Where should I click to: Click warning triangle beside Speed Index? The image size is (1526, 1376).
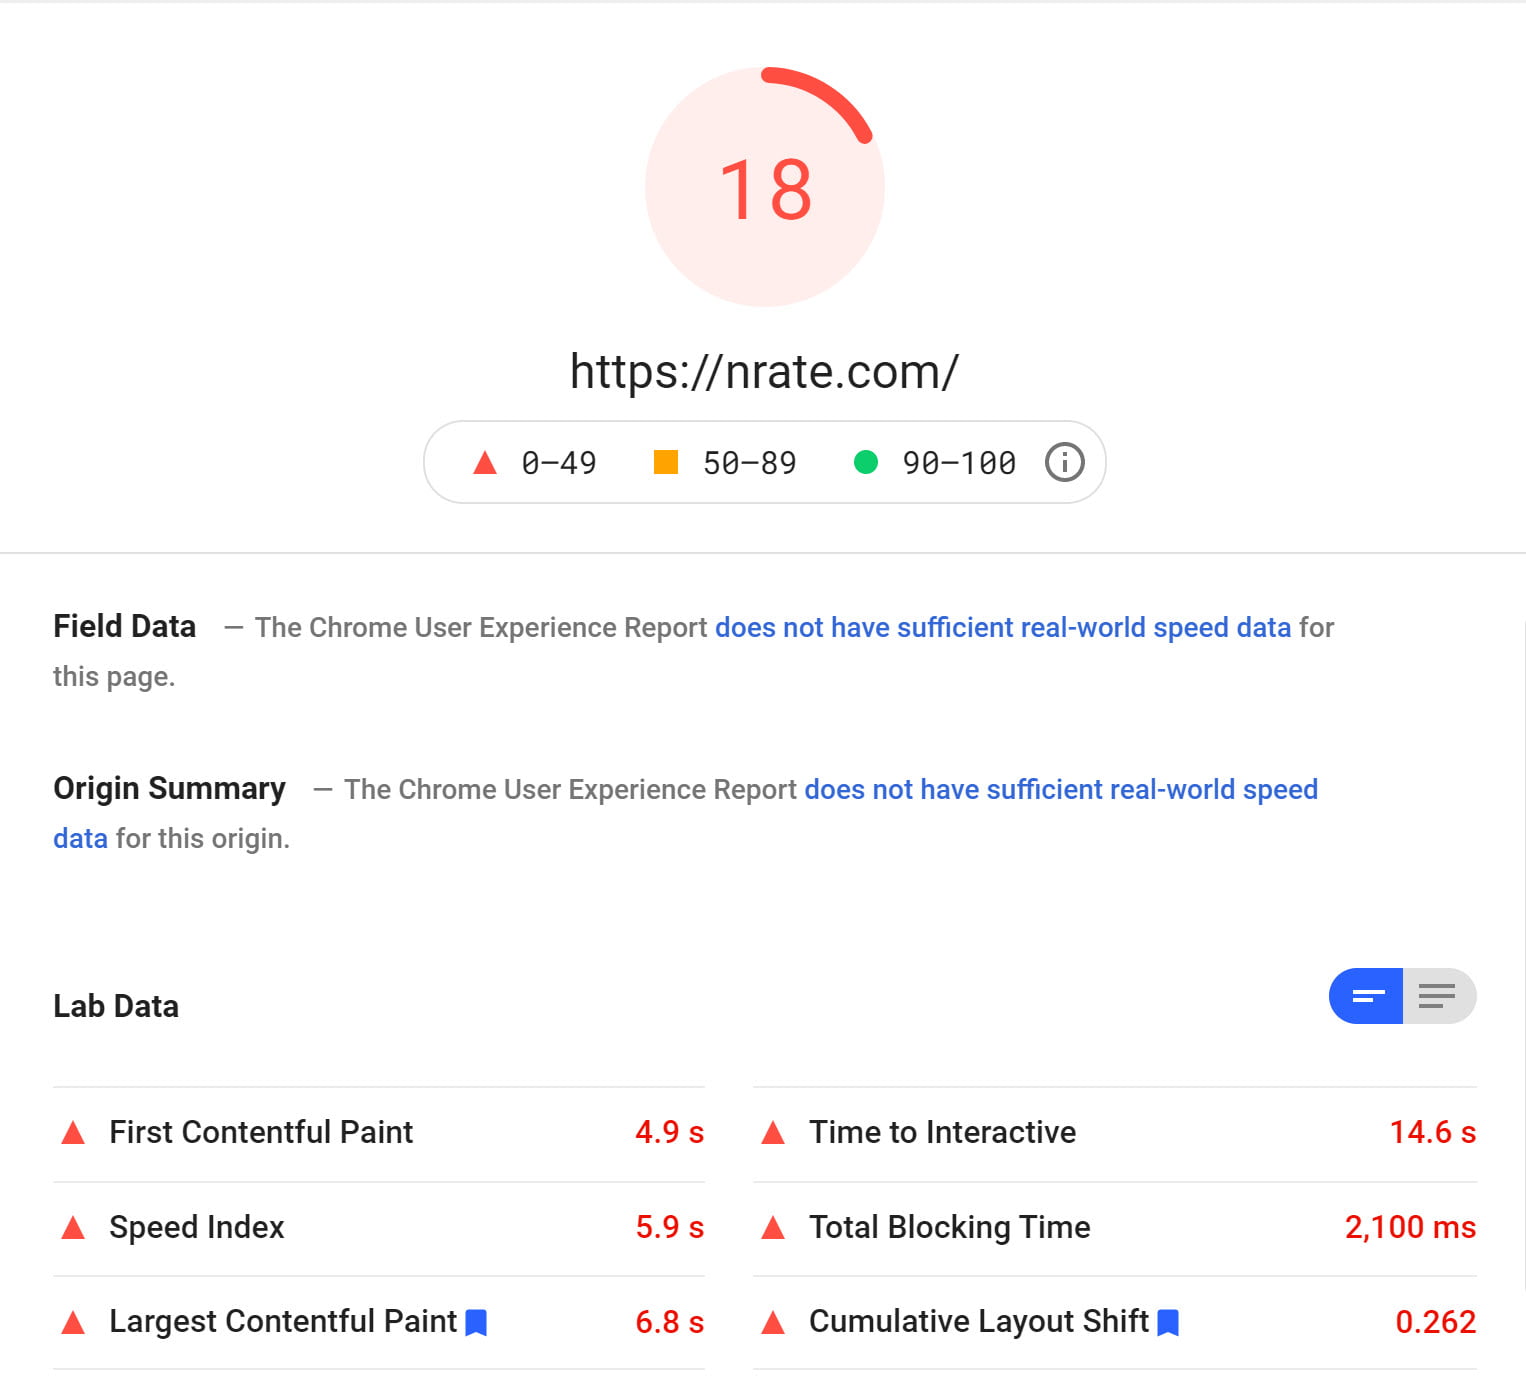pos(73,1228)
